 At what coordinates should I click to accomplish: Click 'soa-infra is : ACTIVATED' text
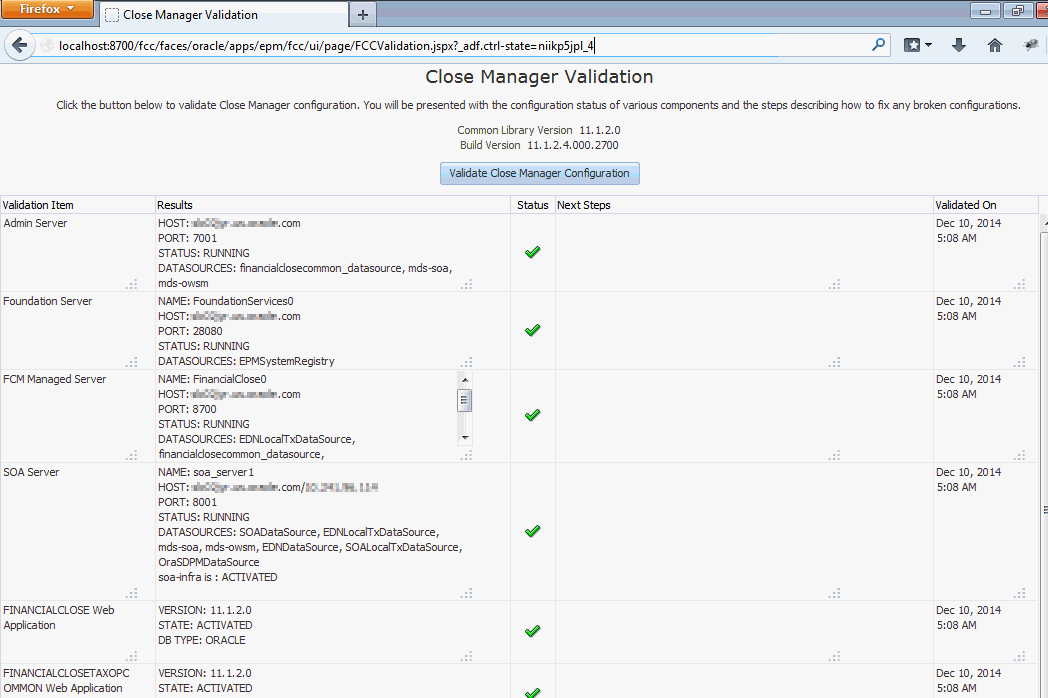click(218, 577)
